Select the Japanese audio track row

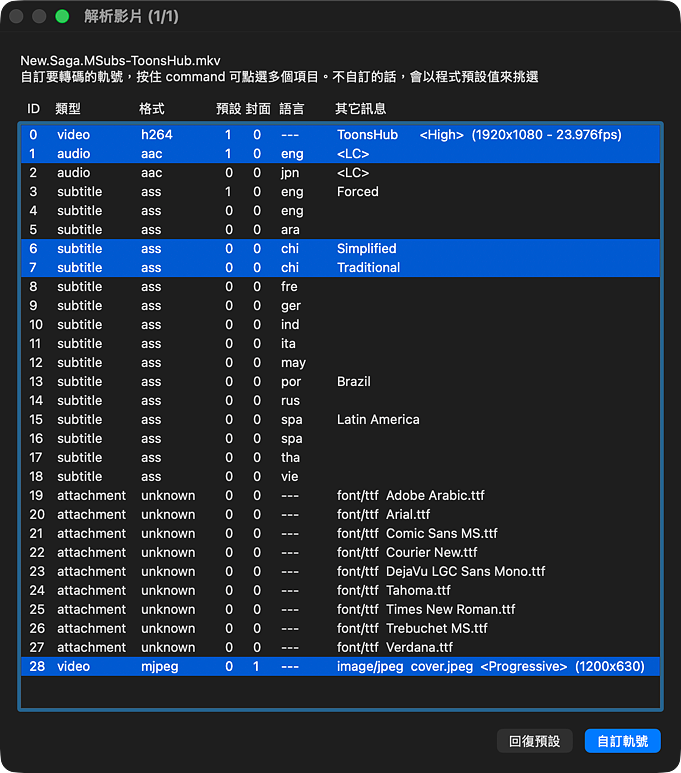pos(340,173)
